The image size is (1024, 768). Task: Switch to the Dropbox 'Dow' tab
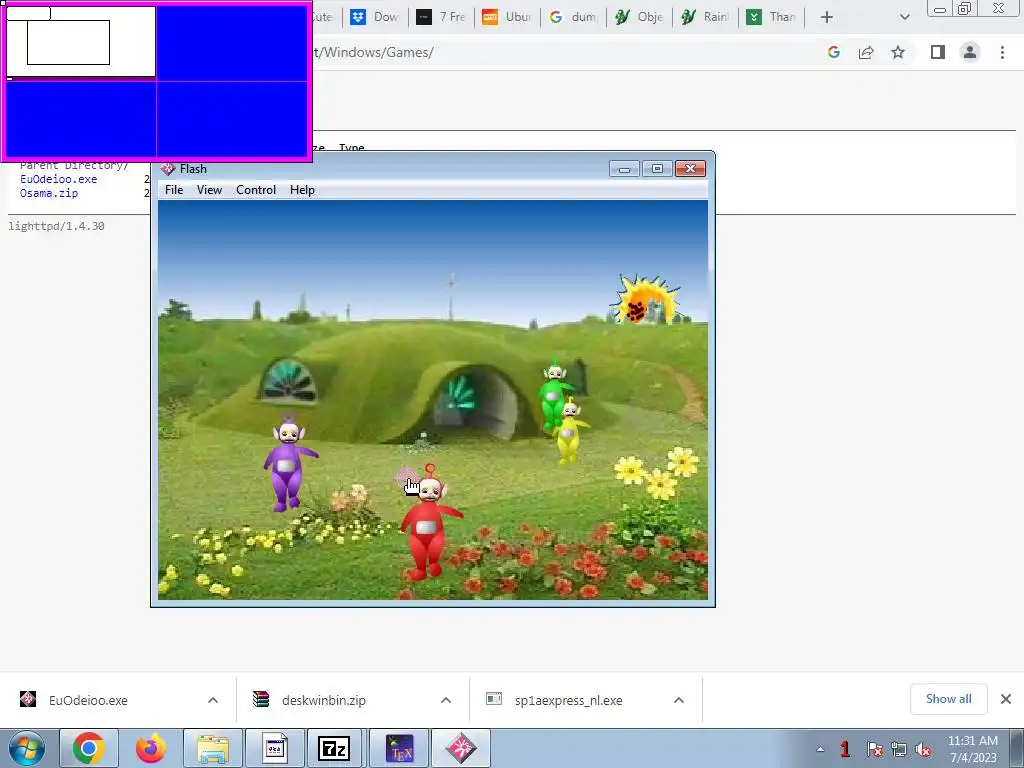pyautogui.click(x=374, y=17)
